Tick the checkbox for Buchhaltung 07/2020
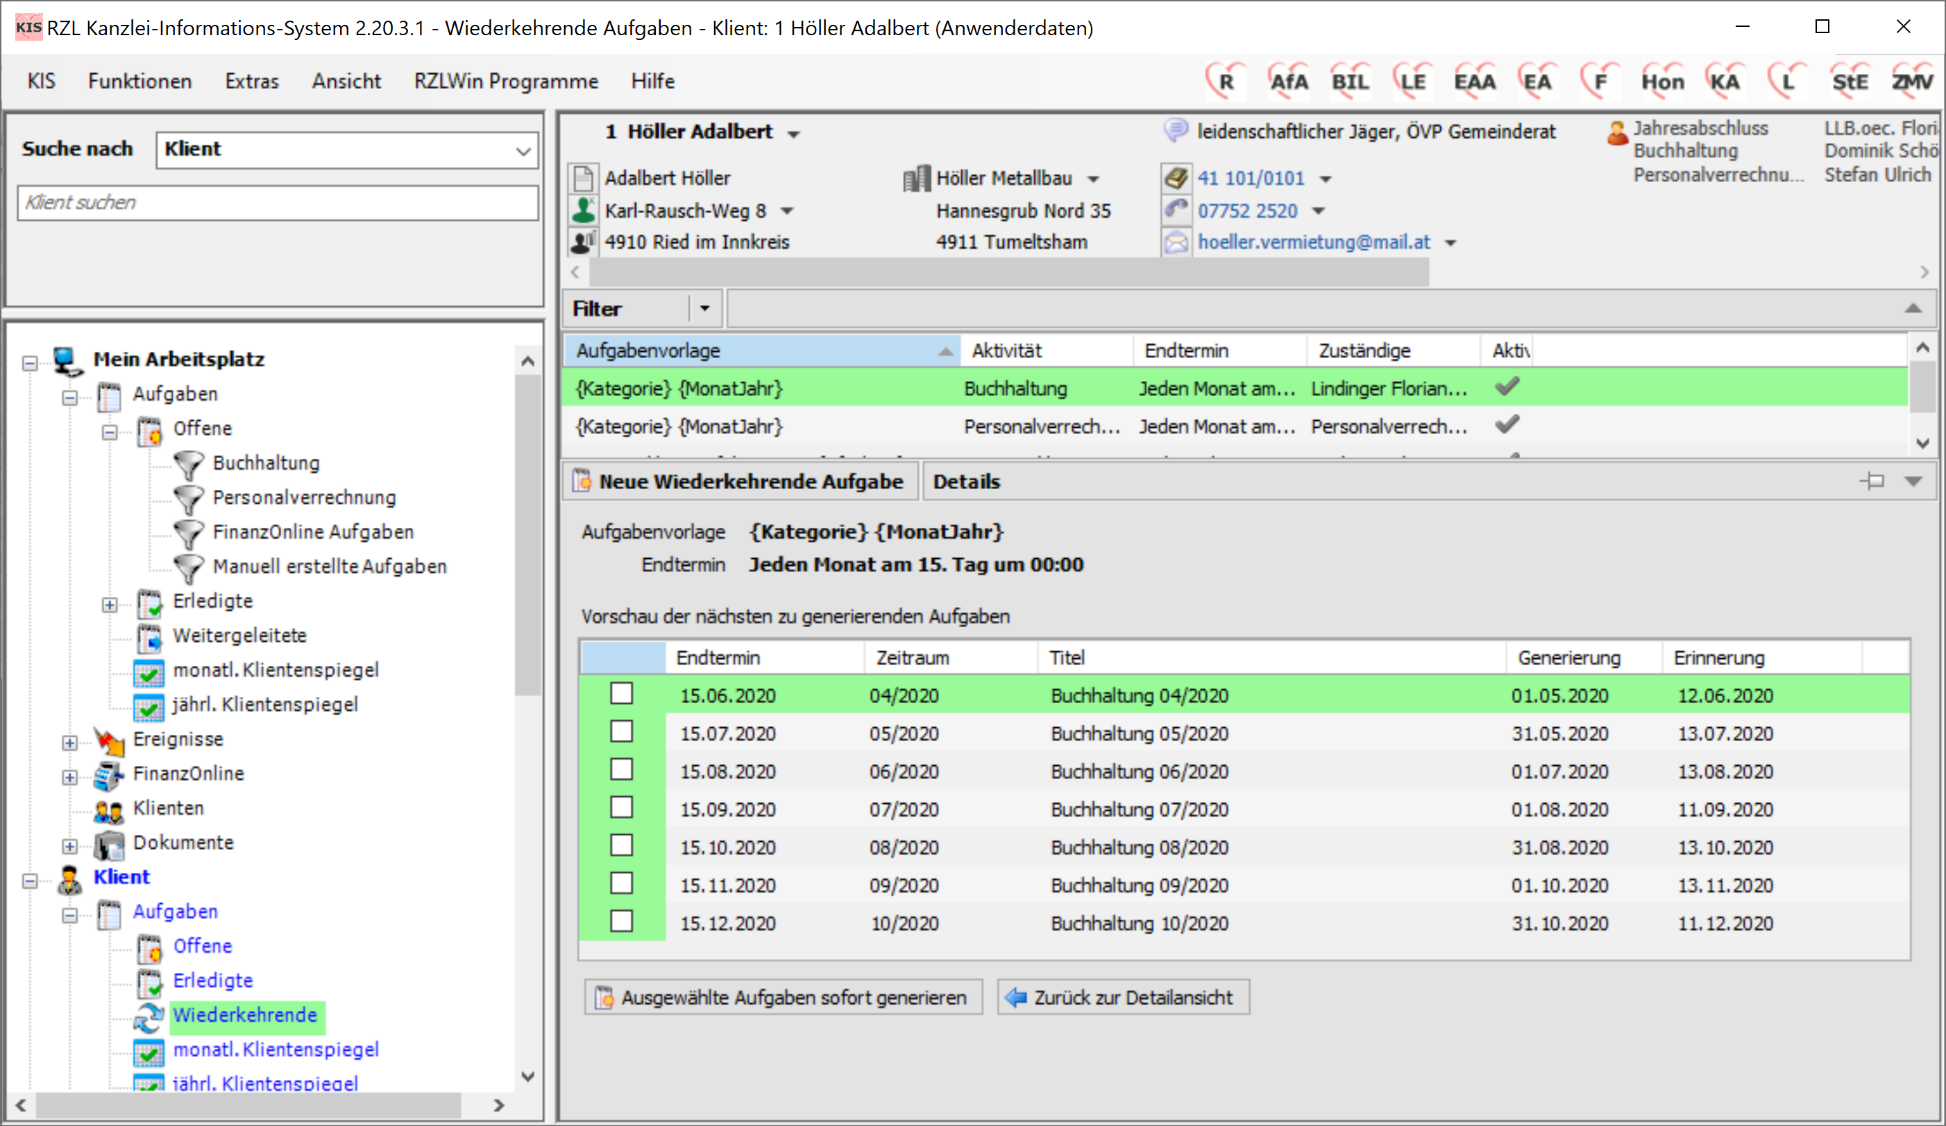Screen dimensions: 1946x1126 click(x=622, y=808)
